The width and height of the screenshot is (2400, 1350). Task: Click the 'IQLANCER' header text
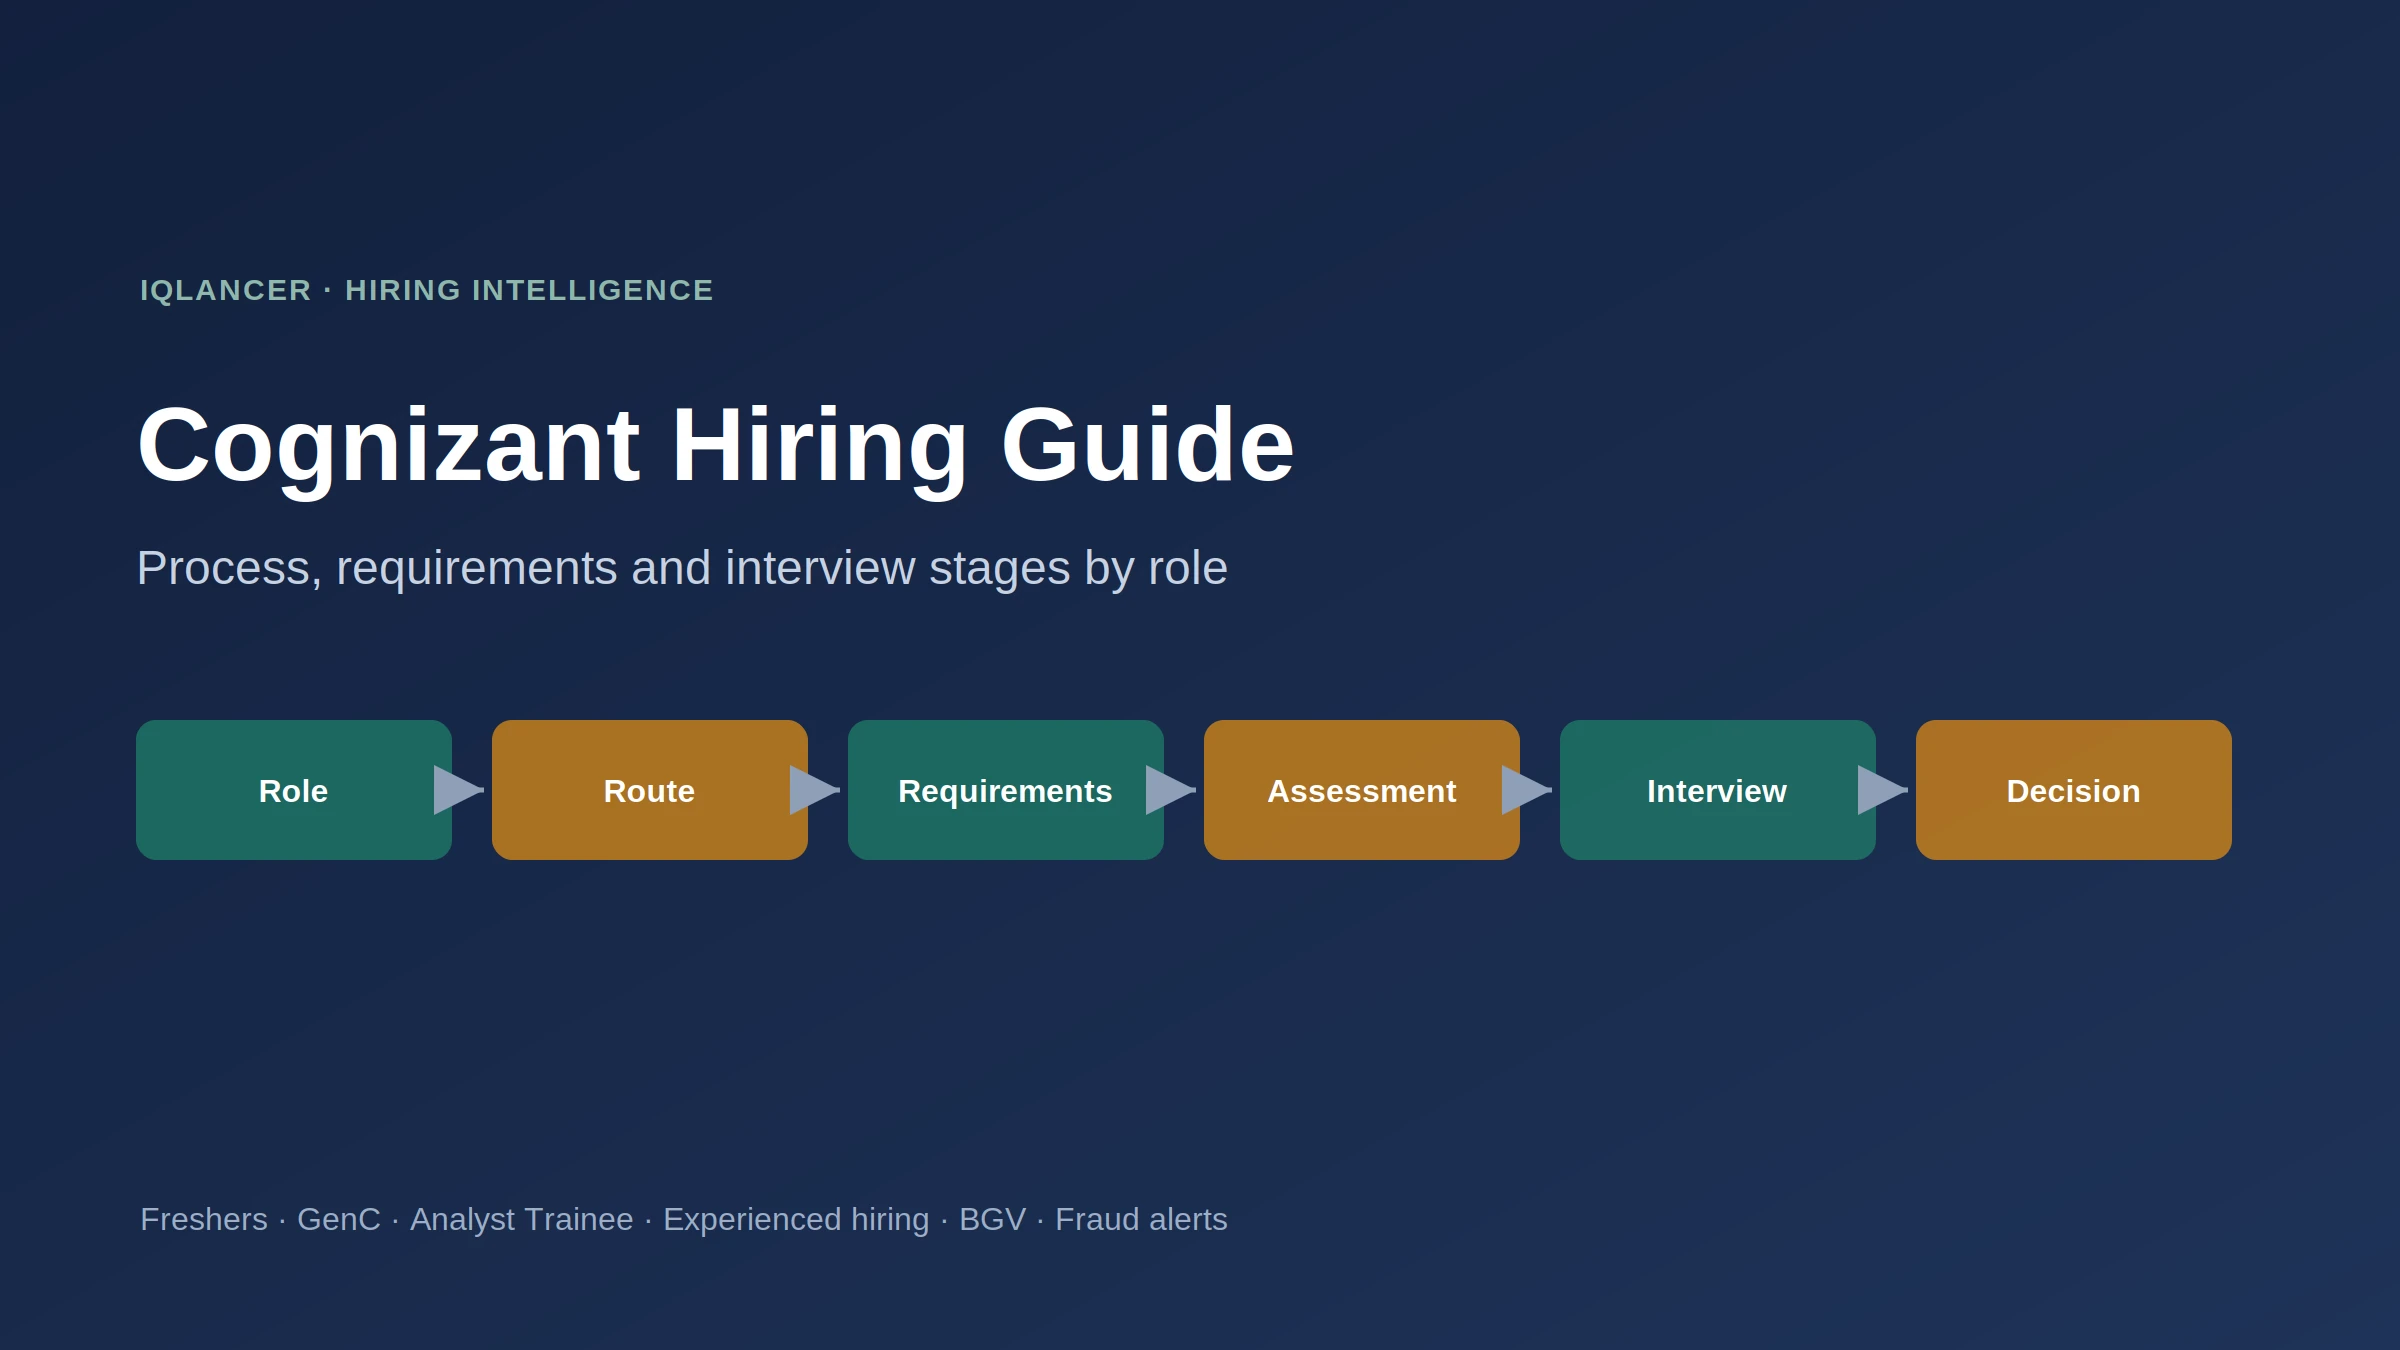(226, 290)
